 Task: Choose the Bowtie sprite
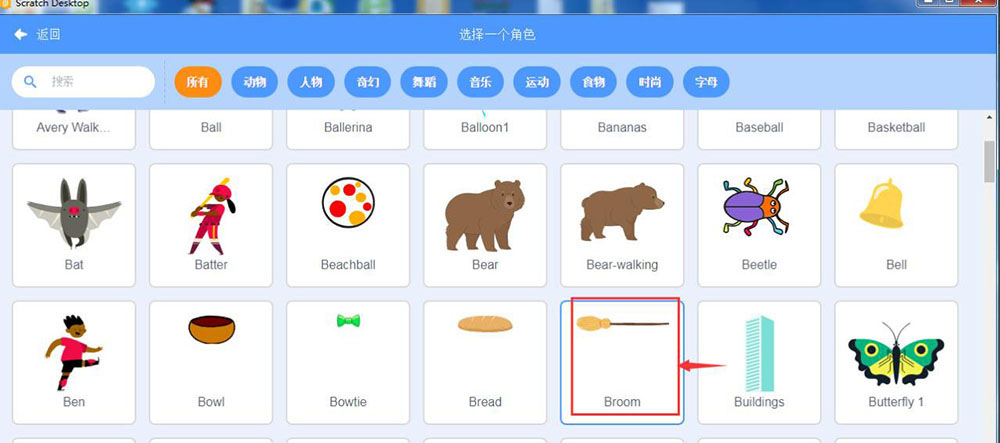[348, 363]
